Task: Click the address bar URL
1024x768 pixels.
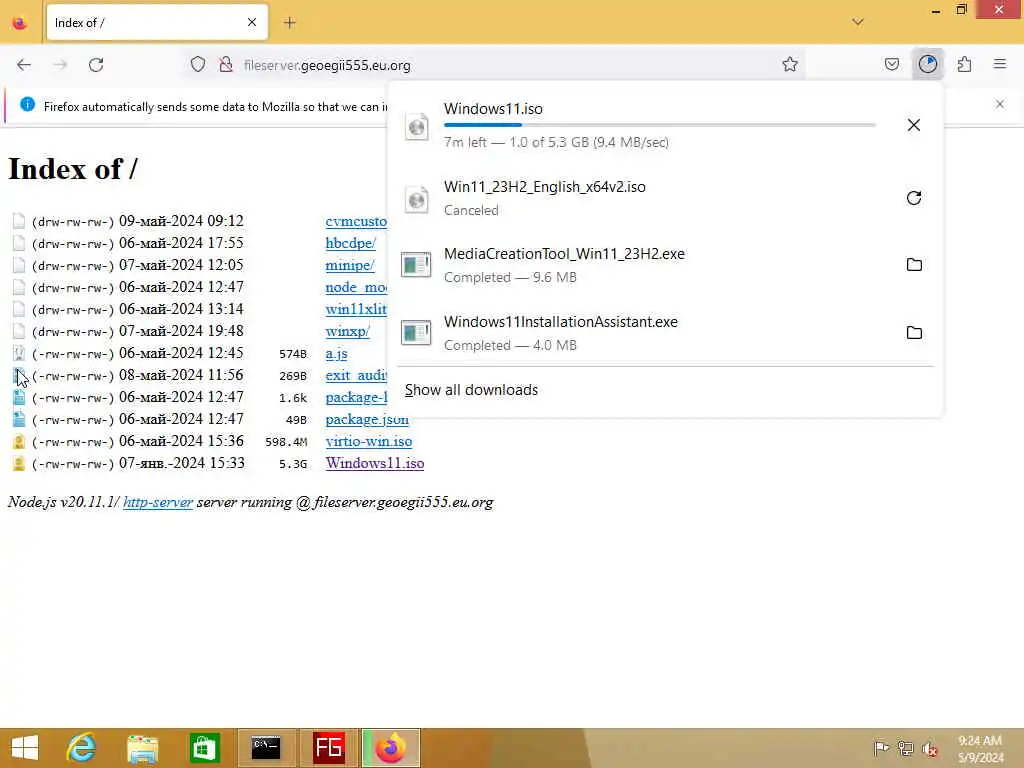Action: coord(327,65)
